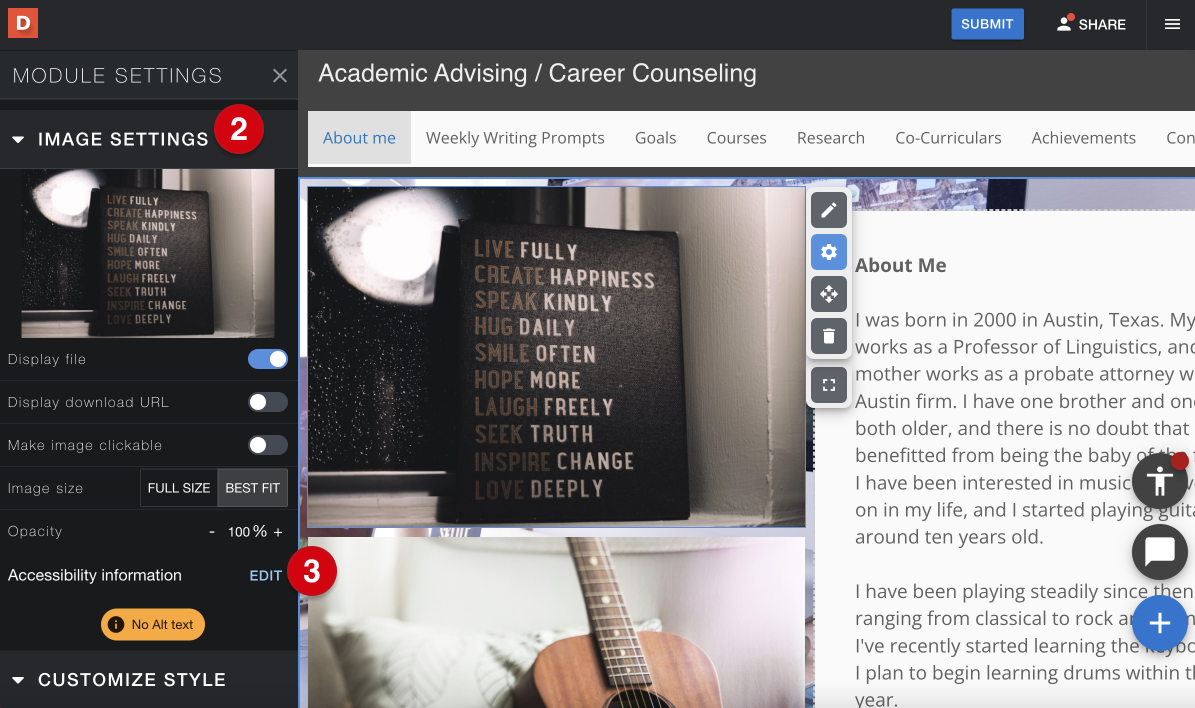1195x708 pixels.
Task: Choose FULL SIZE image size
Action: (x=179, y=488)
